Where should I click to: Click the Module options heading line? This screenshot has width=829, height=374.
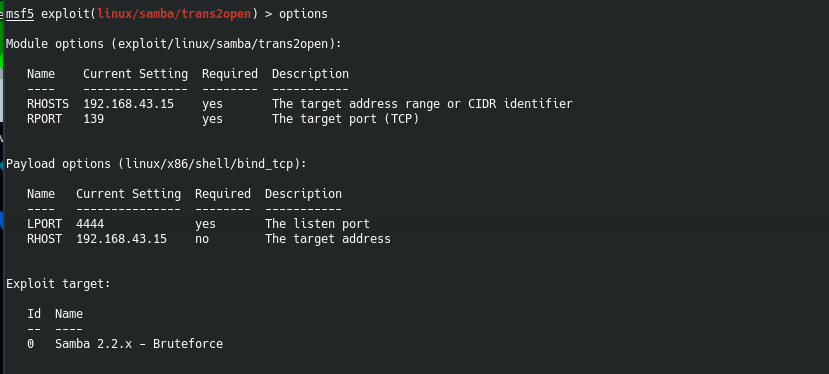tap(174, 44)
